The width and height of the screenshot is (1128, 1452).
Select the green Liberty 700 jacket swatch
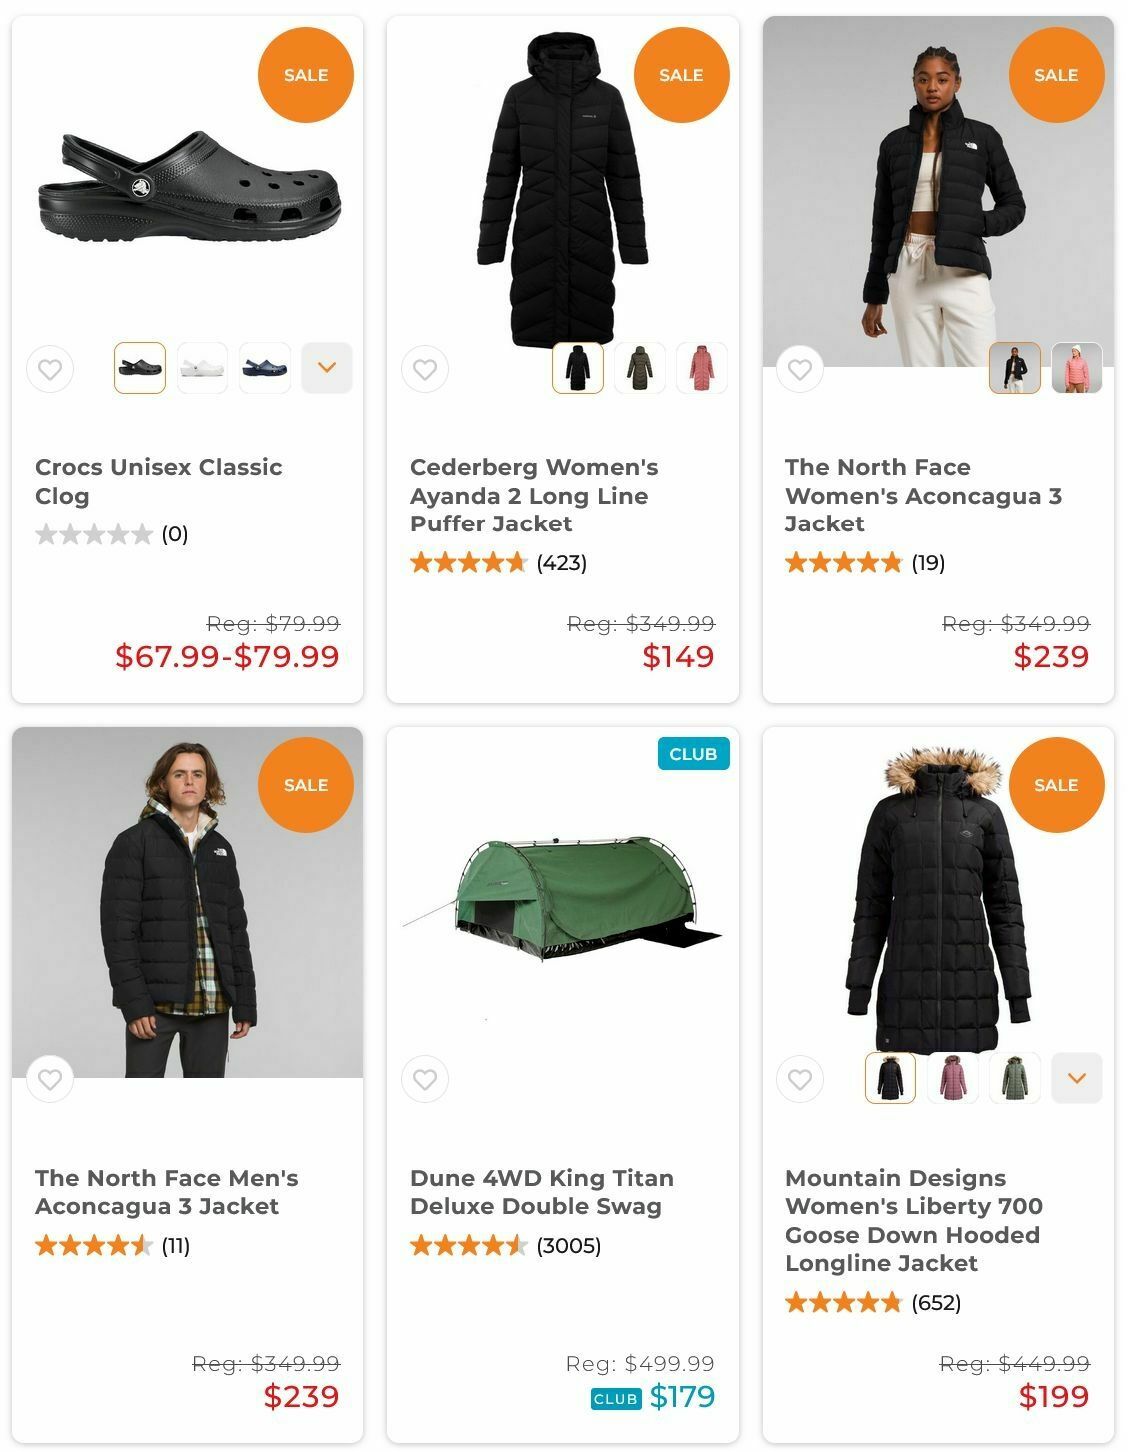click(x=1015, y=1078)
